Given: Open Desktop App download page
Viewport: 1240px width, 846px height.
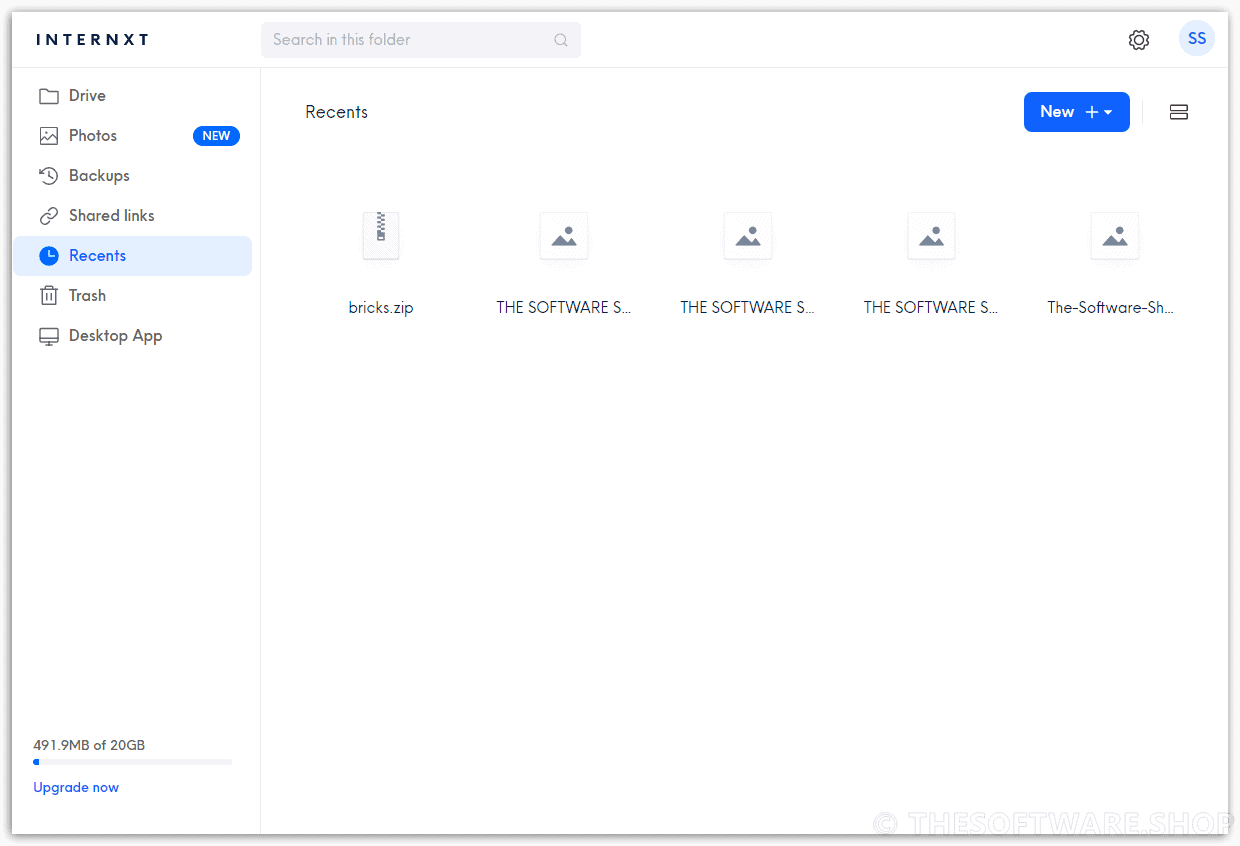Looking at the screenshot, I should coord(132,336).
